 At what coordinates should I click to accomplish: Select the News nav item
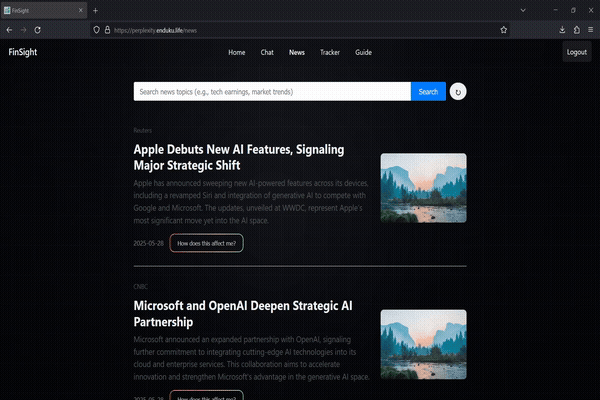pos(297,52)
